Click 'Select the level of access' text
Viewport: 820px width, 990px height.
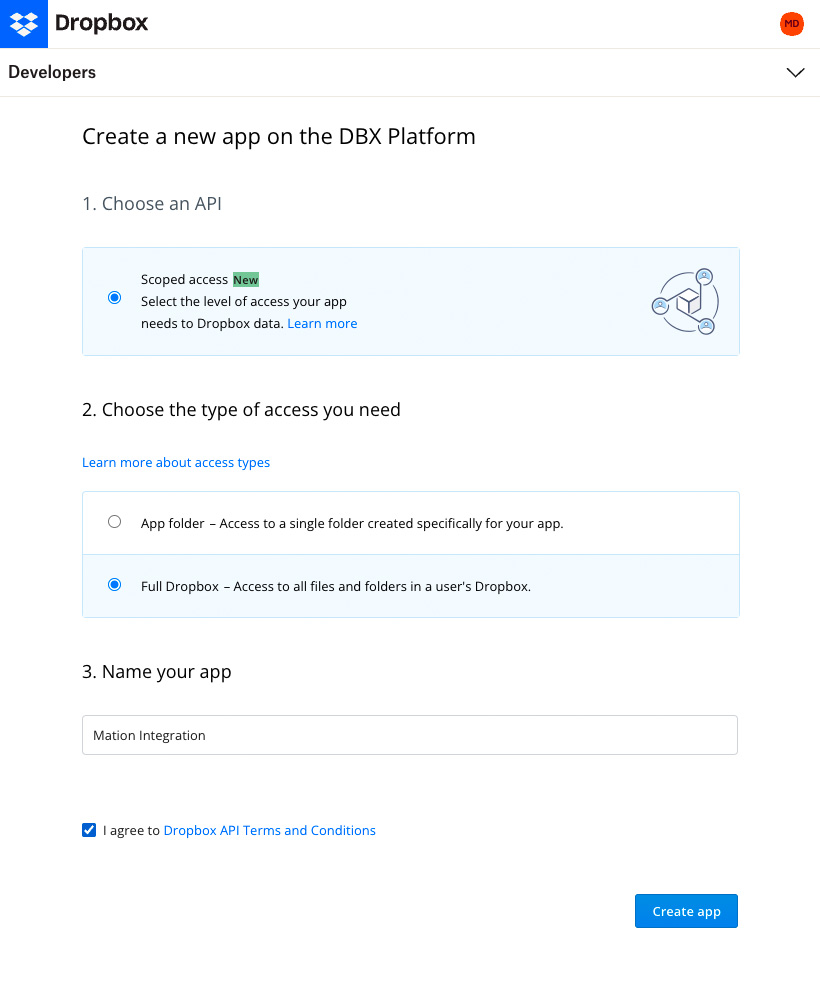pos(249,313)
